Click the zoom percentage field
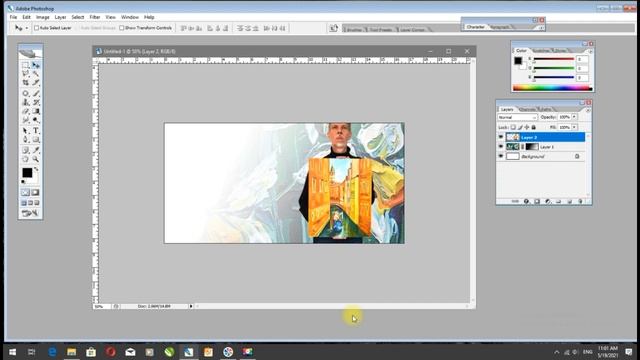 click(x=101, y=306)
